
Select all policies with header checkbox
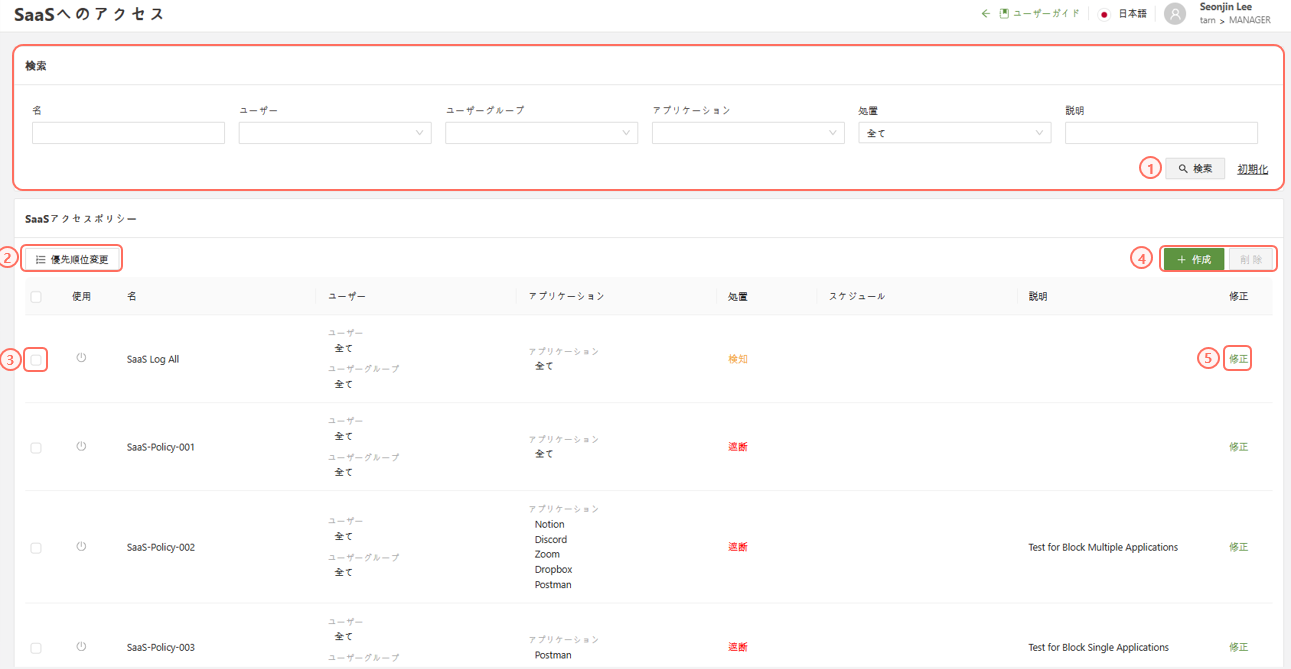36,297
